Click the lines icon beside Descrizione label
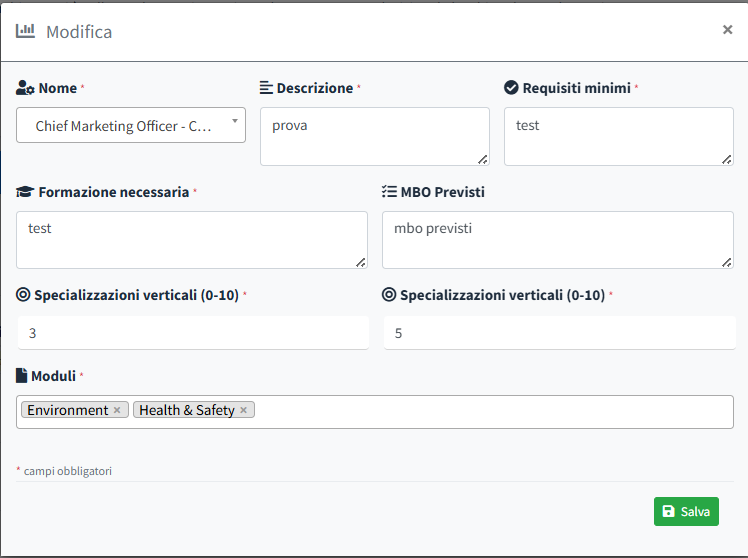This screenshot has height=558, width=748. pos(266,88)
